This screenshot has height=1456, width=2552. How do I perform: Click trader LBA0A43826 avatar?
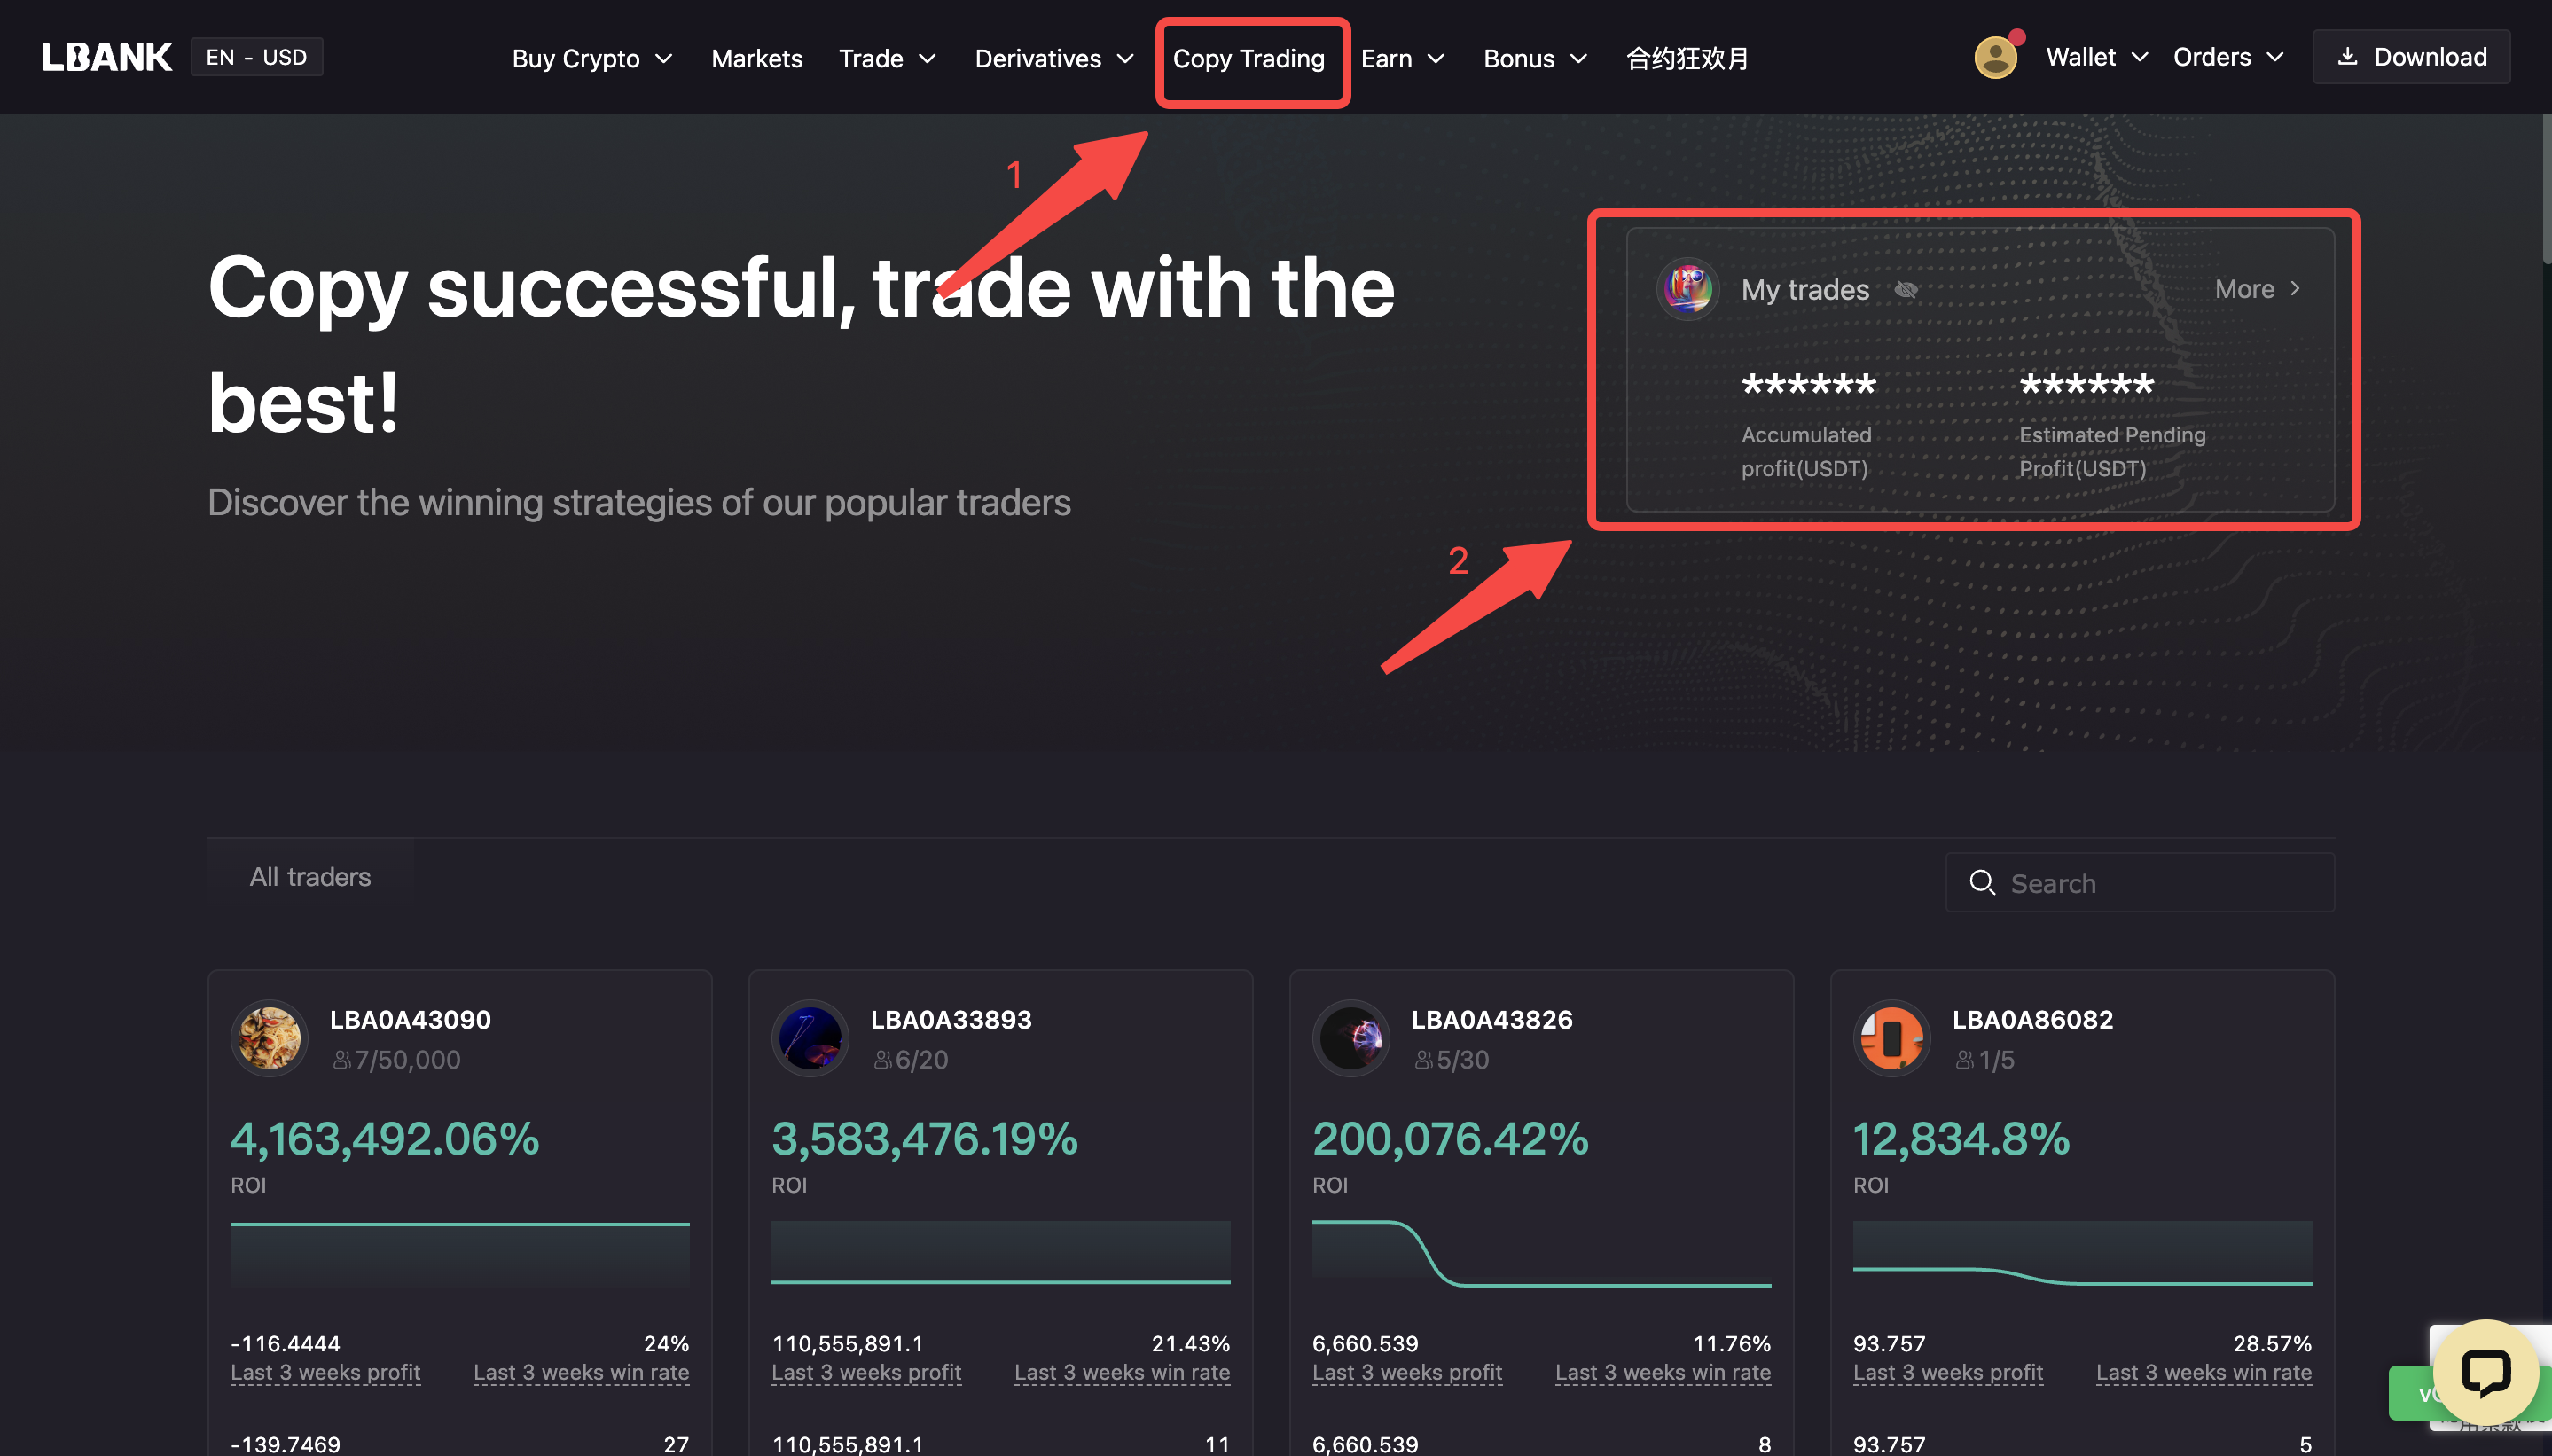[x=1351, y=1038]
